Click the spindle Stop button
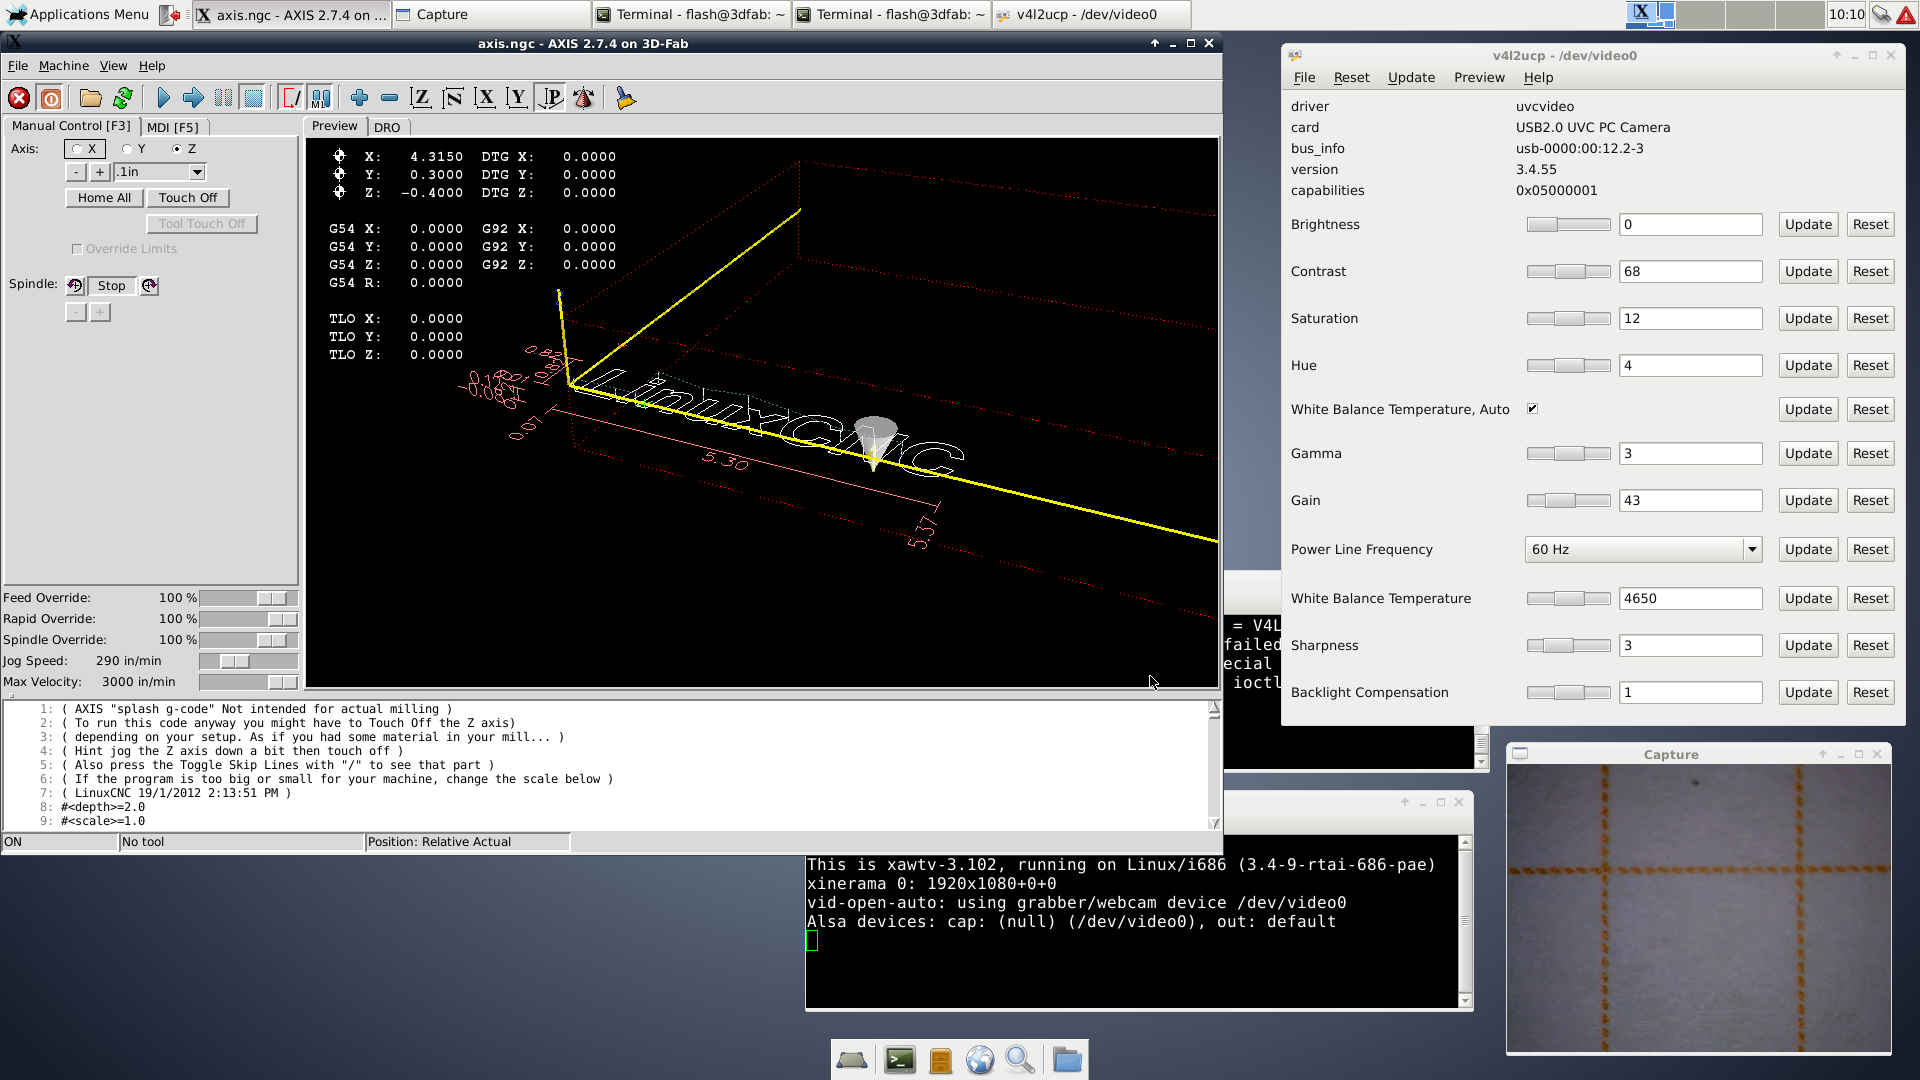Screen dimensions: 1920x1080 [112, 286]
